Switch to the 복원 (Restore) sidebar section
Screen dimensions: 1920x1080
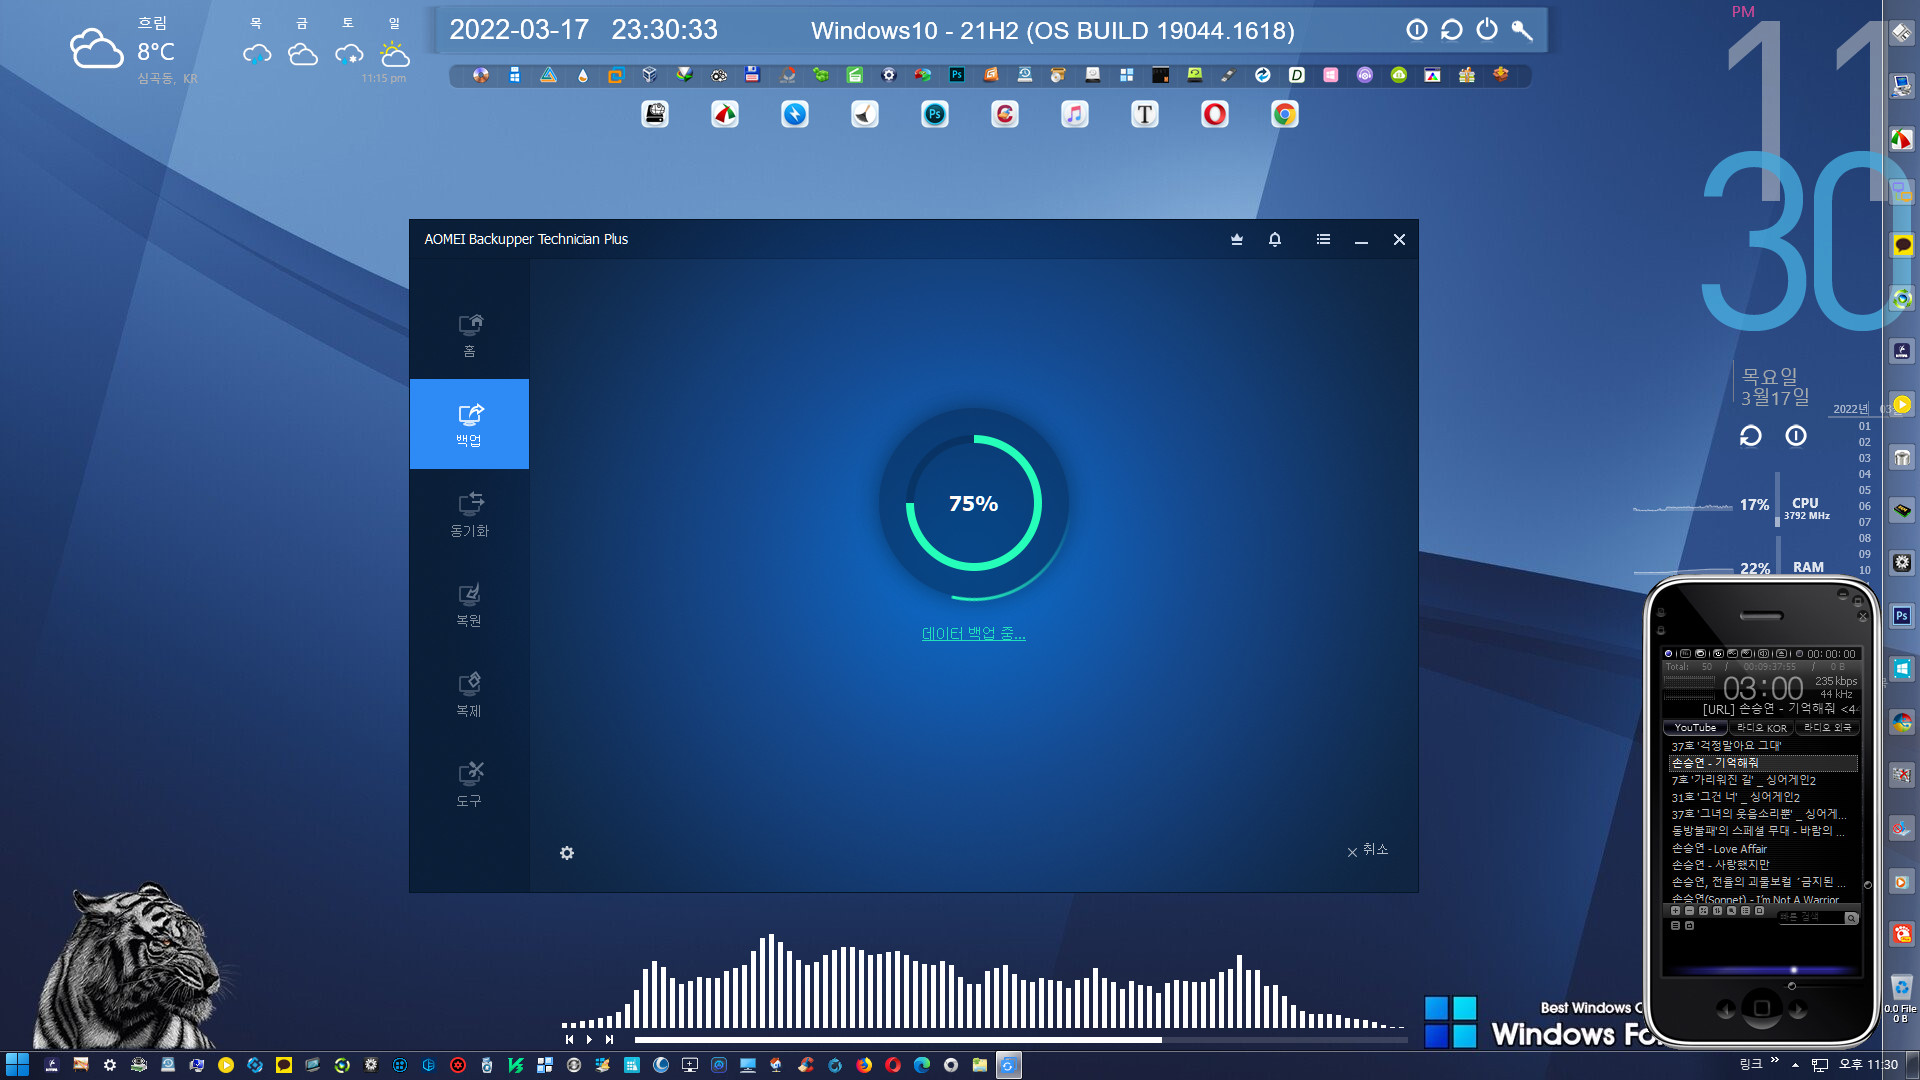click(469, 604)
